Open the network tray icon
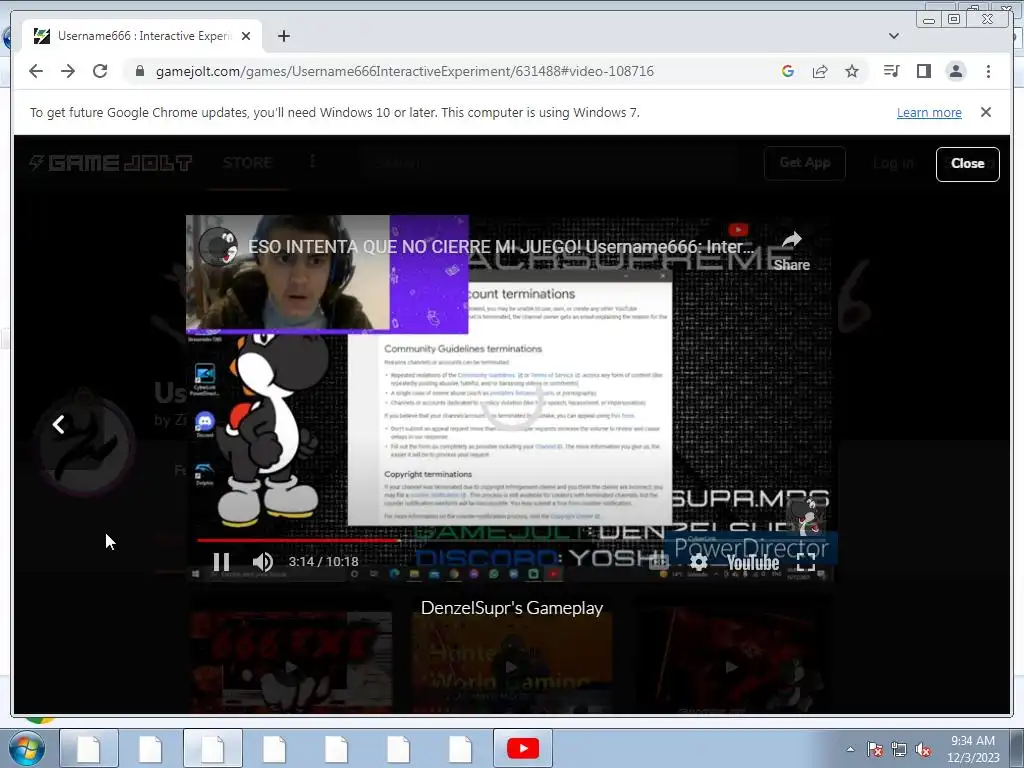The width and height of the screenshot is (1024, 768). pos(899,749)
